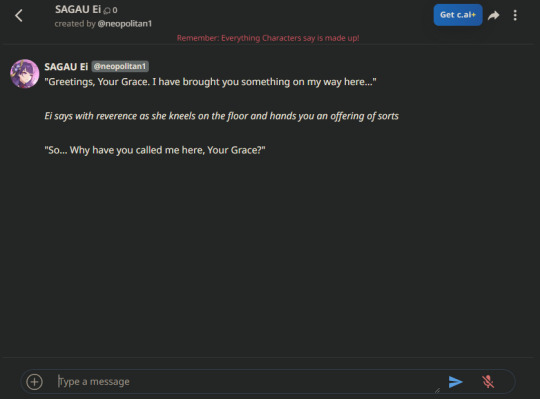The height and width of the screenshot is (399, 540).
Task: Click the zero count beside chat title
Action: pos(115,10)
